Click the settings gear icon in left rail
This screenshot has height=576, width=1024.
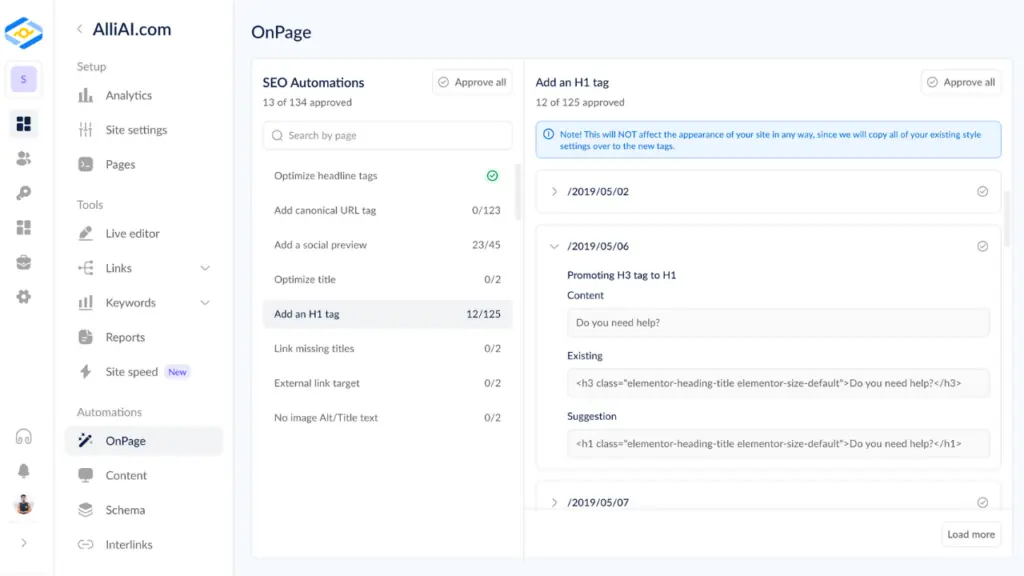coord(24,296)
